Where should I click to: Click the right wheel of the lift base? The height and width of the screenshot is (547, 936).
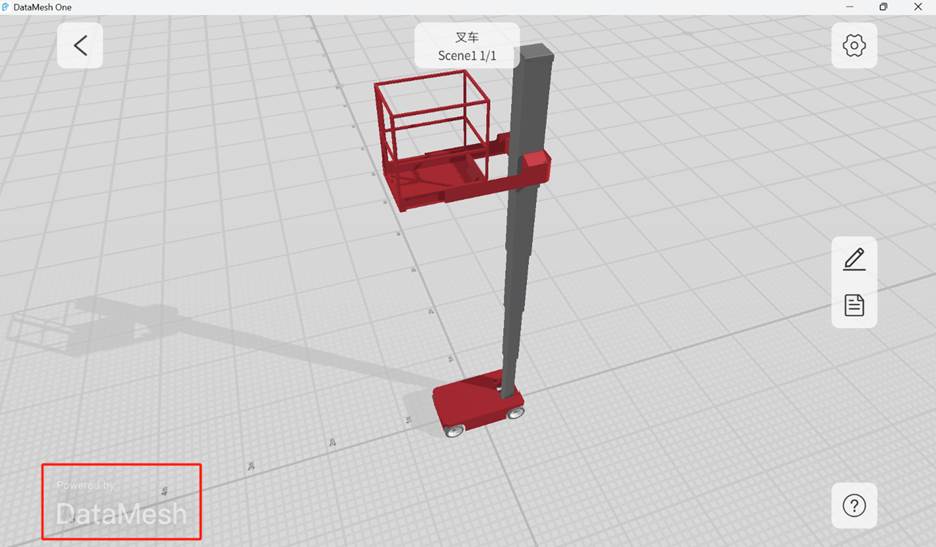click(x=515, y=411)
